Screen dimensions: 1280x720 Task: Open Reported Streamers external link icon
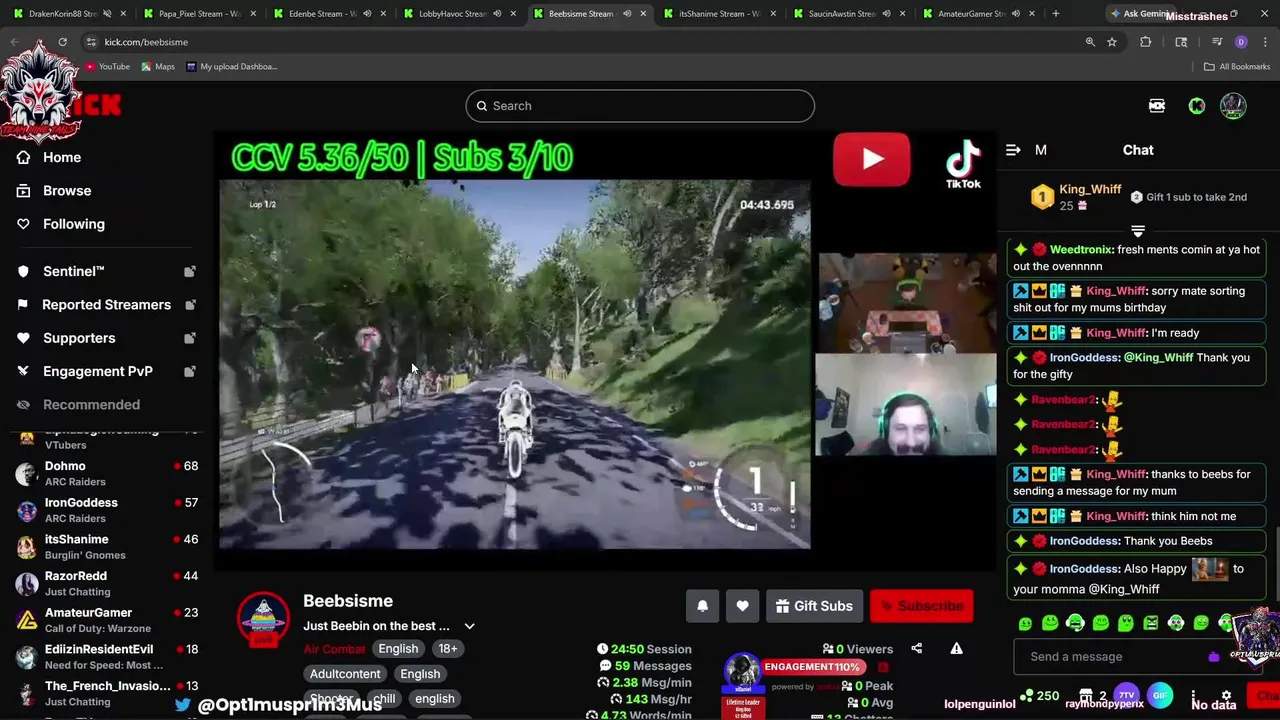(x=190, y=304)
